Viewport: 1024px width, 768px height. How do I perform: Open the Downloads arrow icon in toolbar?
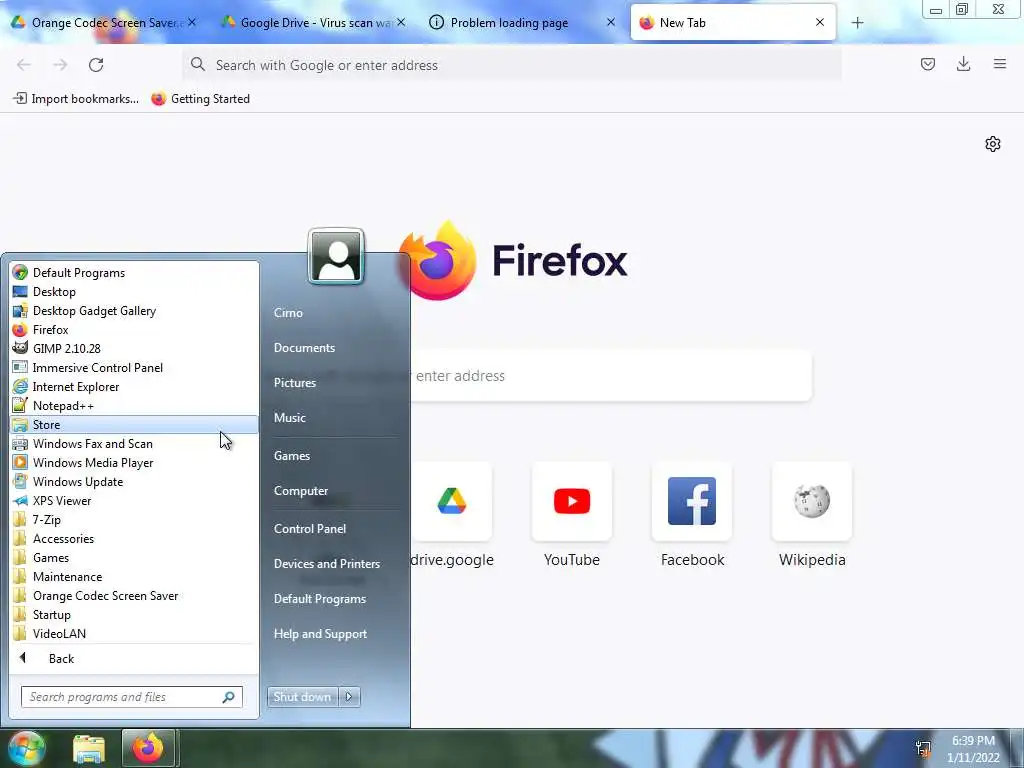[x=963, y=64]
